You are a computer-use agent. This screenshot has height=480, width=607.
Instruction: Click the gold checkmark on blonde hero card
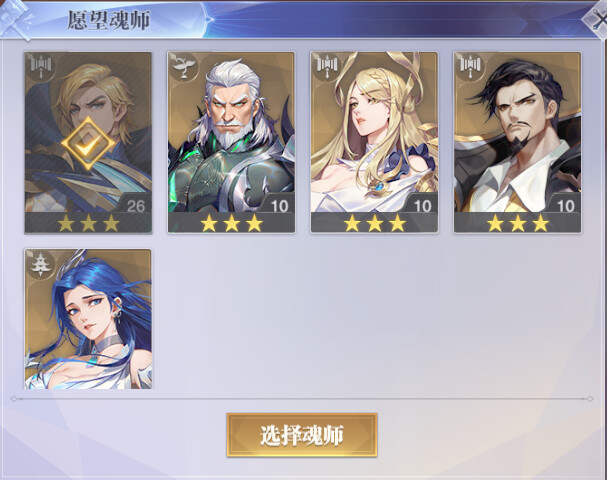pos(88,144)
